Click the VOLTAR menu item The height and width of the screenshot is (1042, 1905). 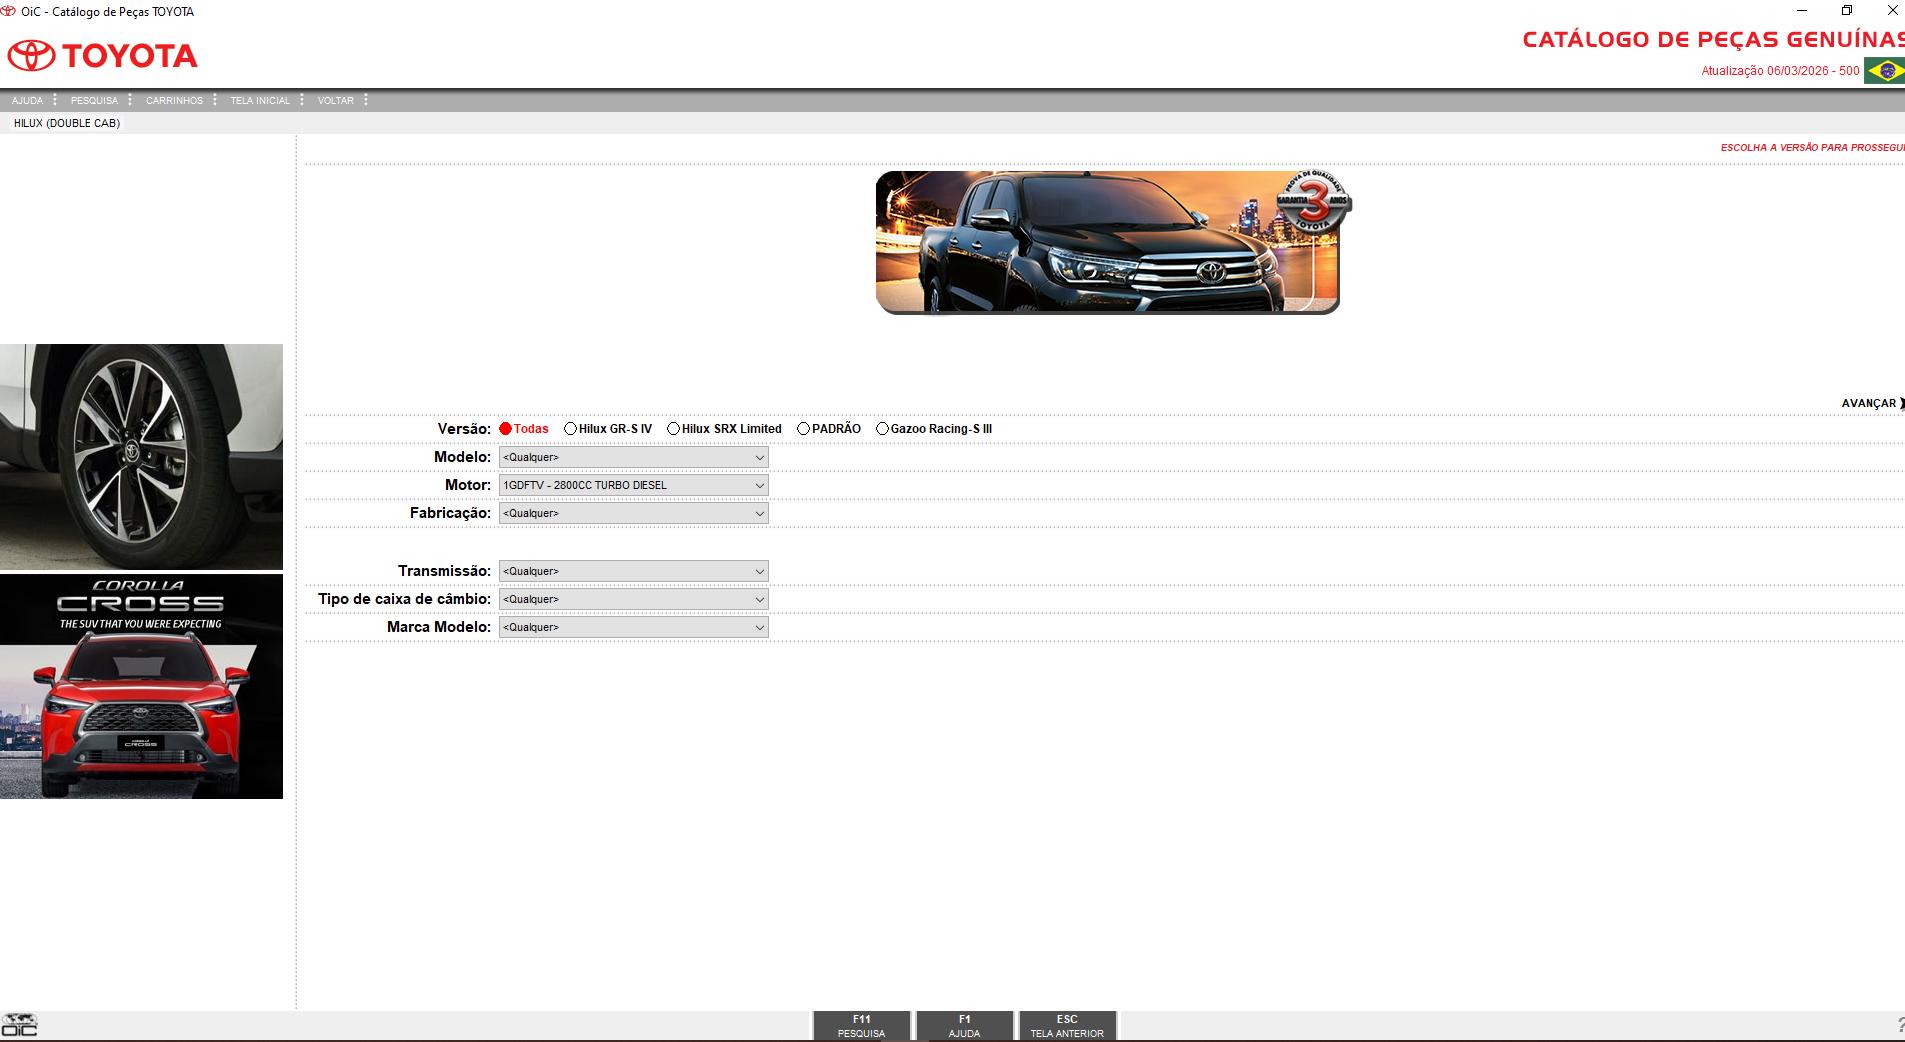point(336,100)
